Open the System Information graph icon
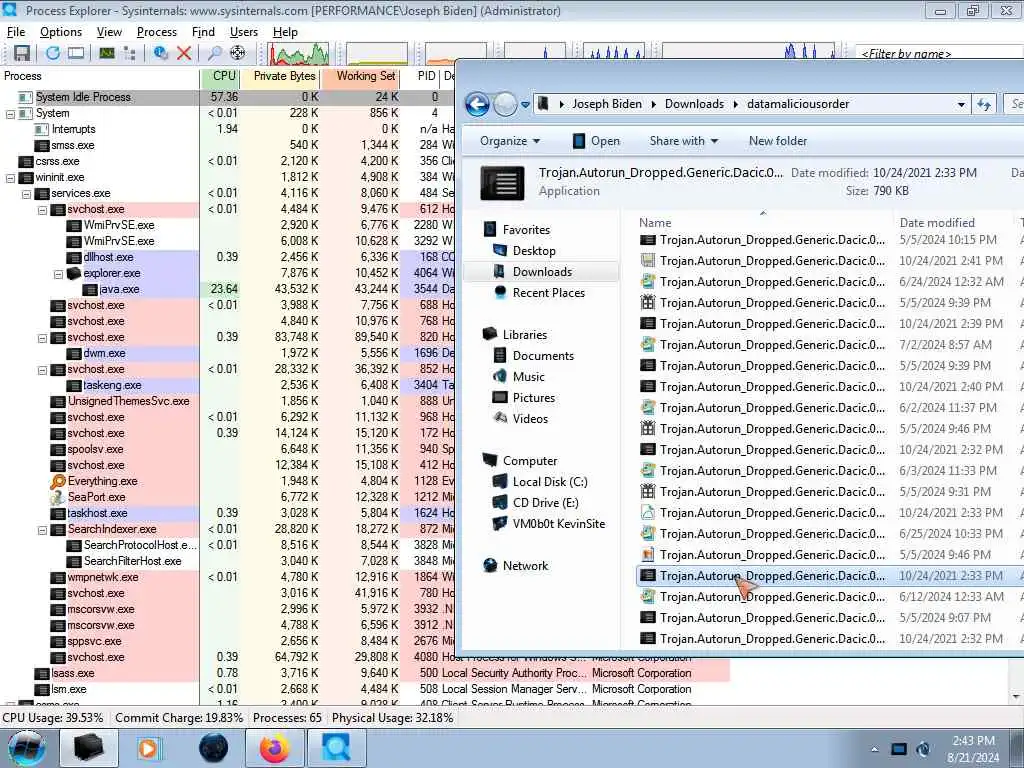The image size is (1024, 768). coord(106,53)
